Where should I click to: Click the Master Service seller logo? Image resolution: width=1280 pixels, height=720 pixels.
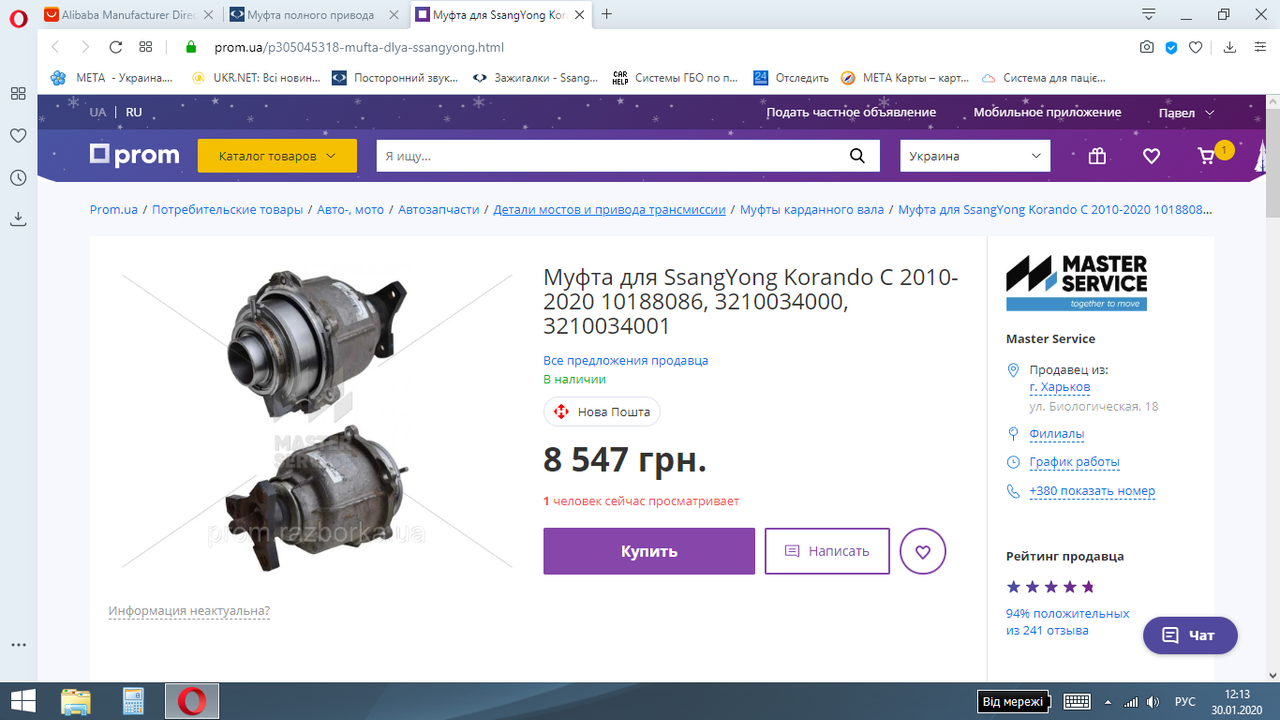pyautogui.click(x=1076, y=283)
